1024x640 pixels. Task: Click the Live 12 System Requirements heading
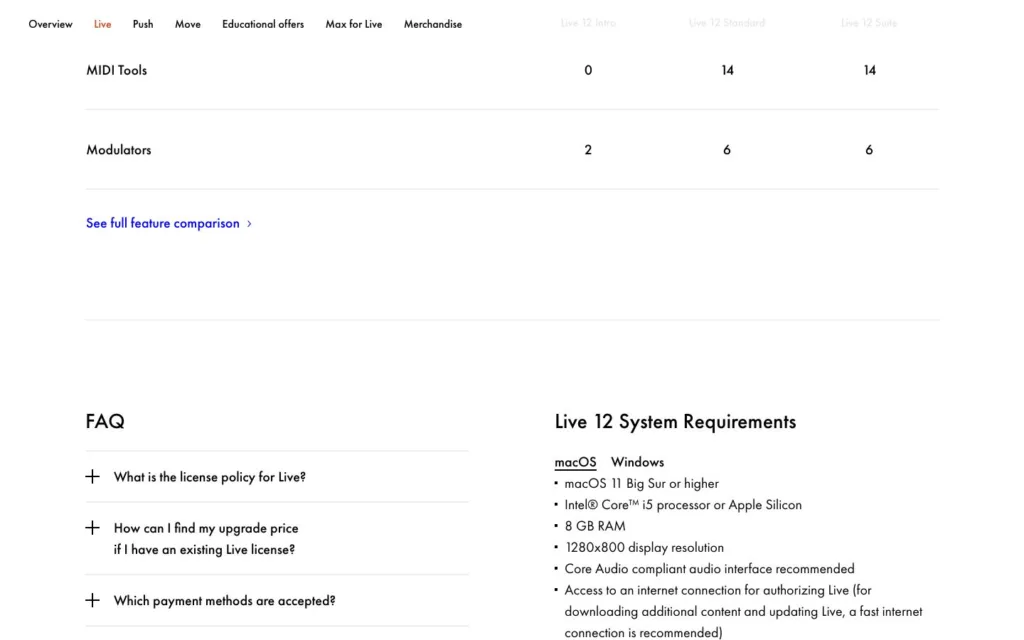click(x=675, y=422)
